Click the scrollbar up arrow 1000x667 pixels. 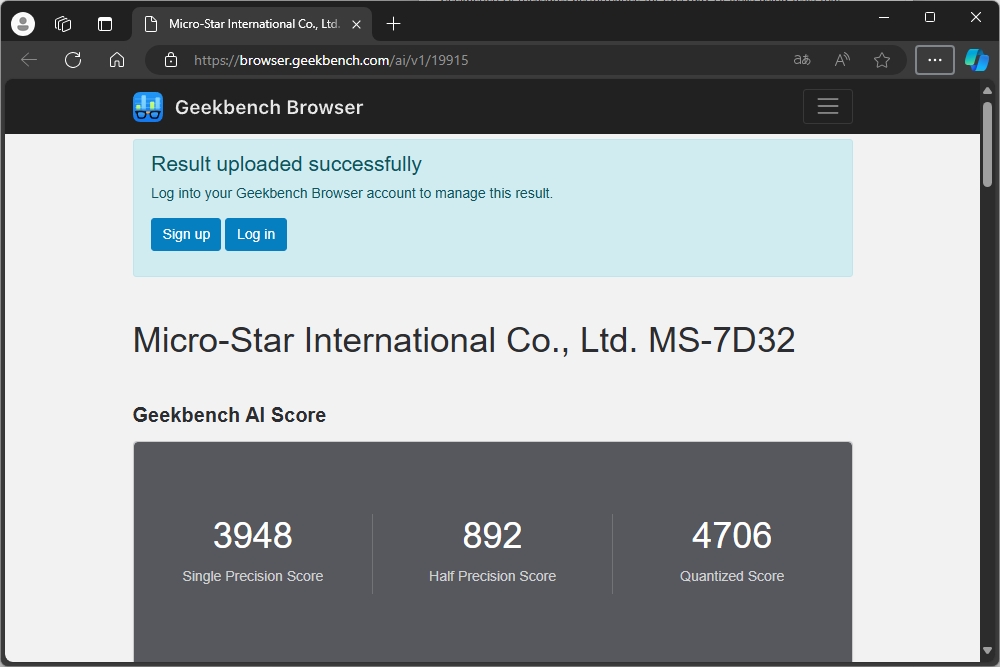987,91
